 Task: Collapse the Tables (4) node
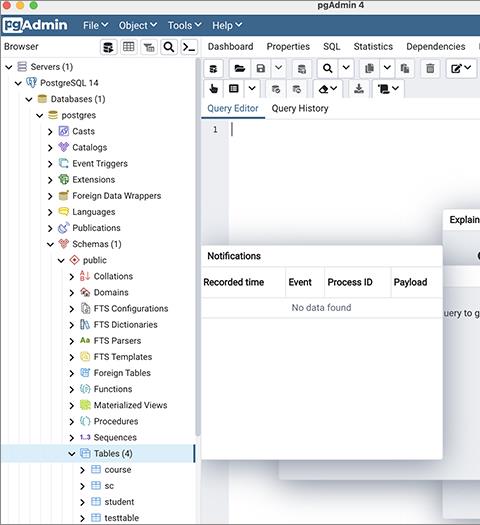tap(72, 454)
